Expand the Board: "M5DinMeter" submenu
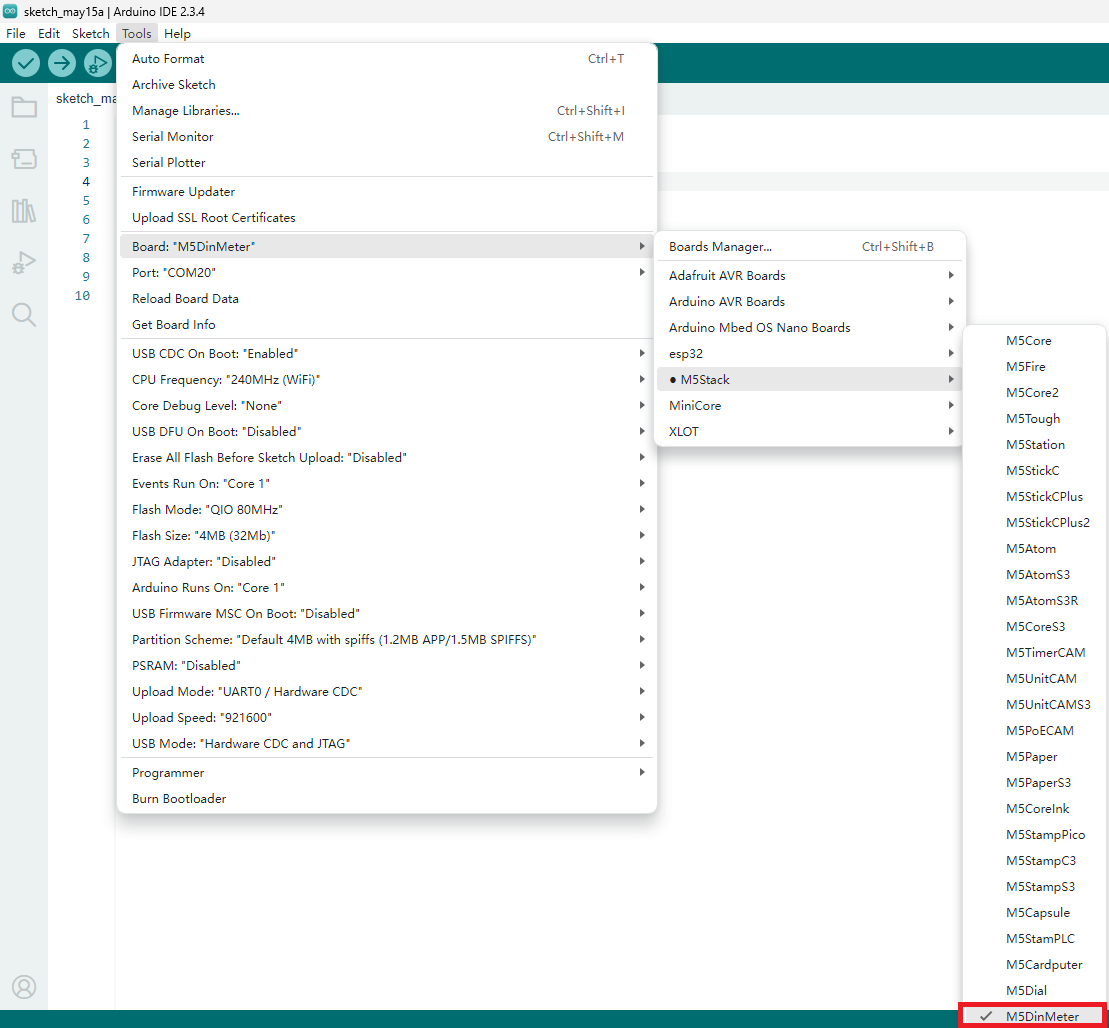 pos(387,247)
